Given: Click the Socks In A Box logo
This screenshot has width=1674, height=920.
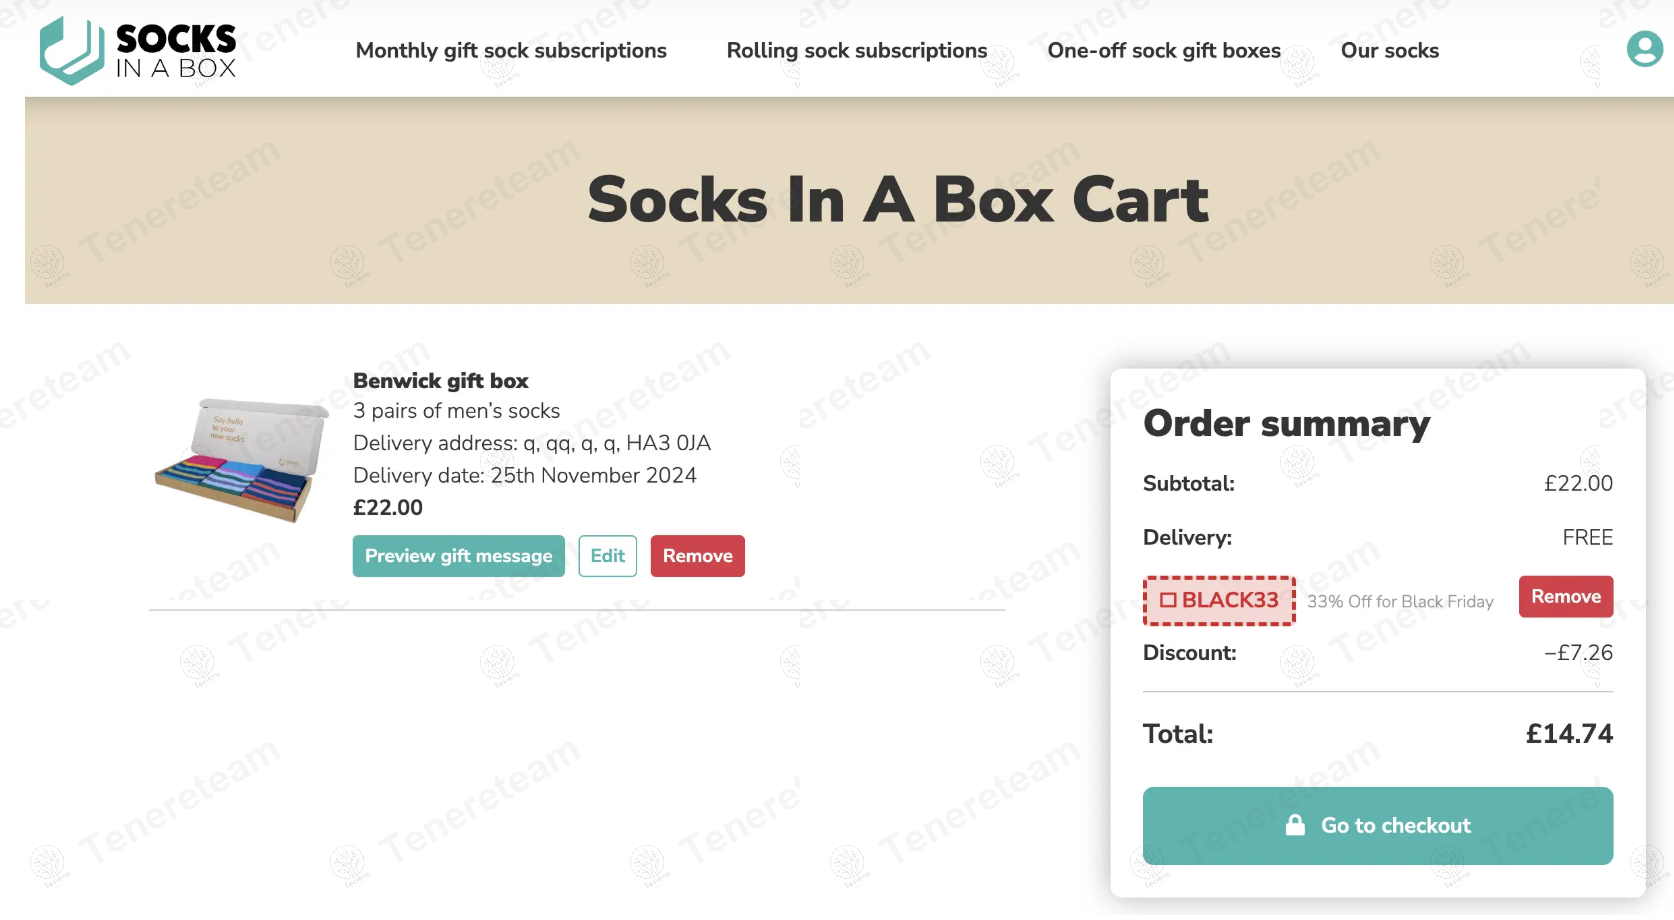Looking at the screenshot, I should coord(138,50).
